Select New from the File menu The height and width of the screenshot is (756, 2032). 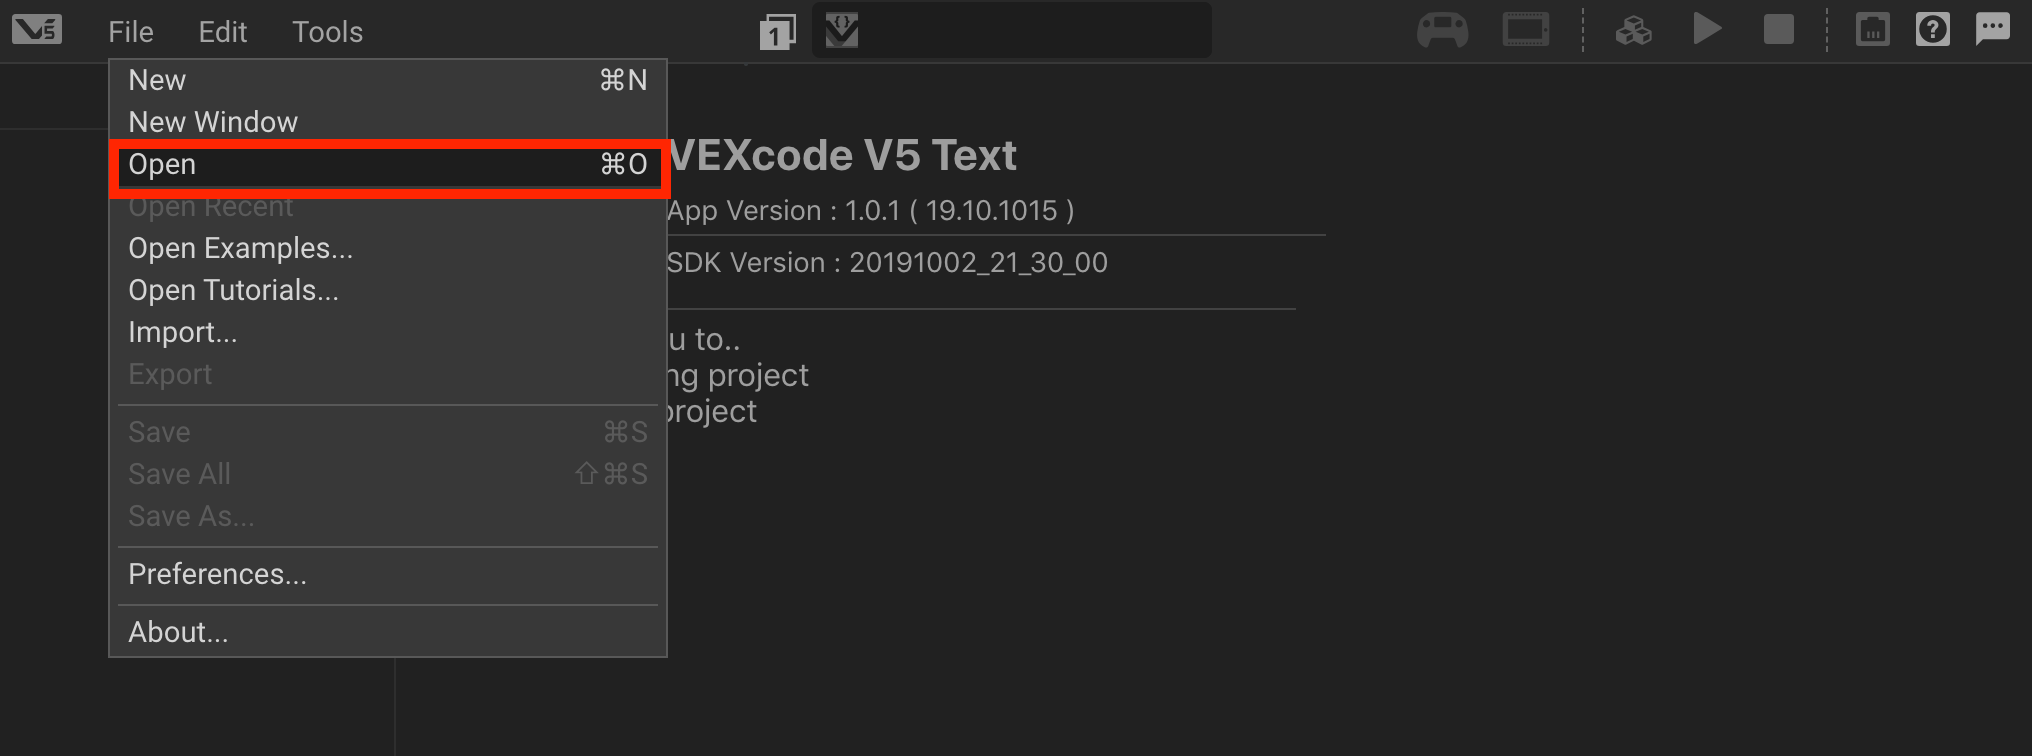pos(157,80)
